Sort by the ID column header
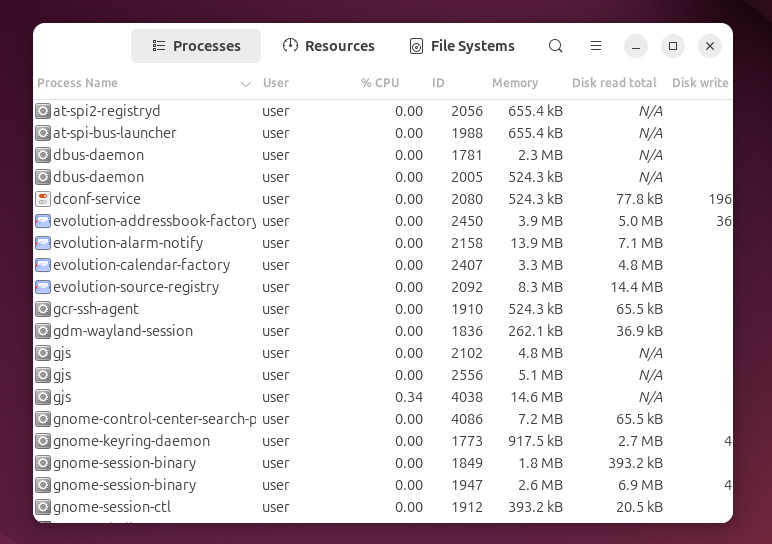 point(438,83)
